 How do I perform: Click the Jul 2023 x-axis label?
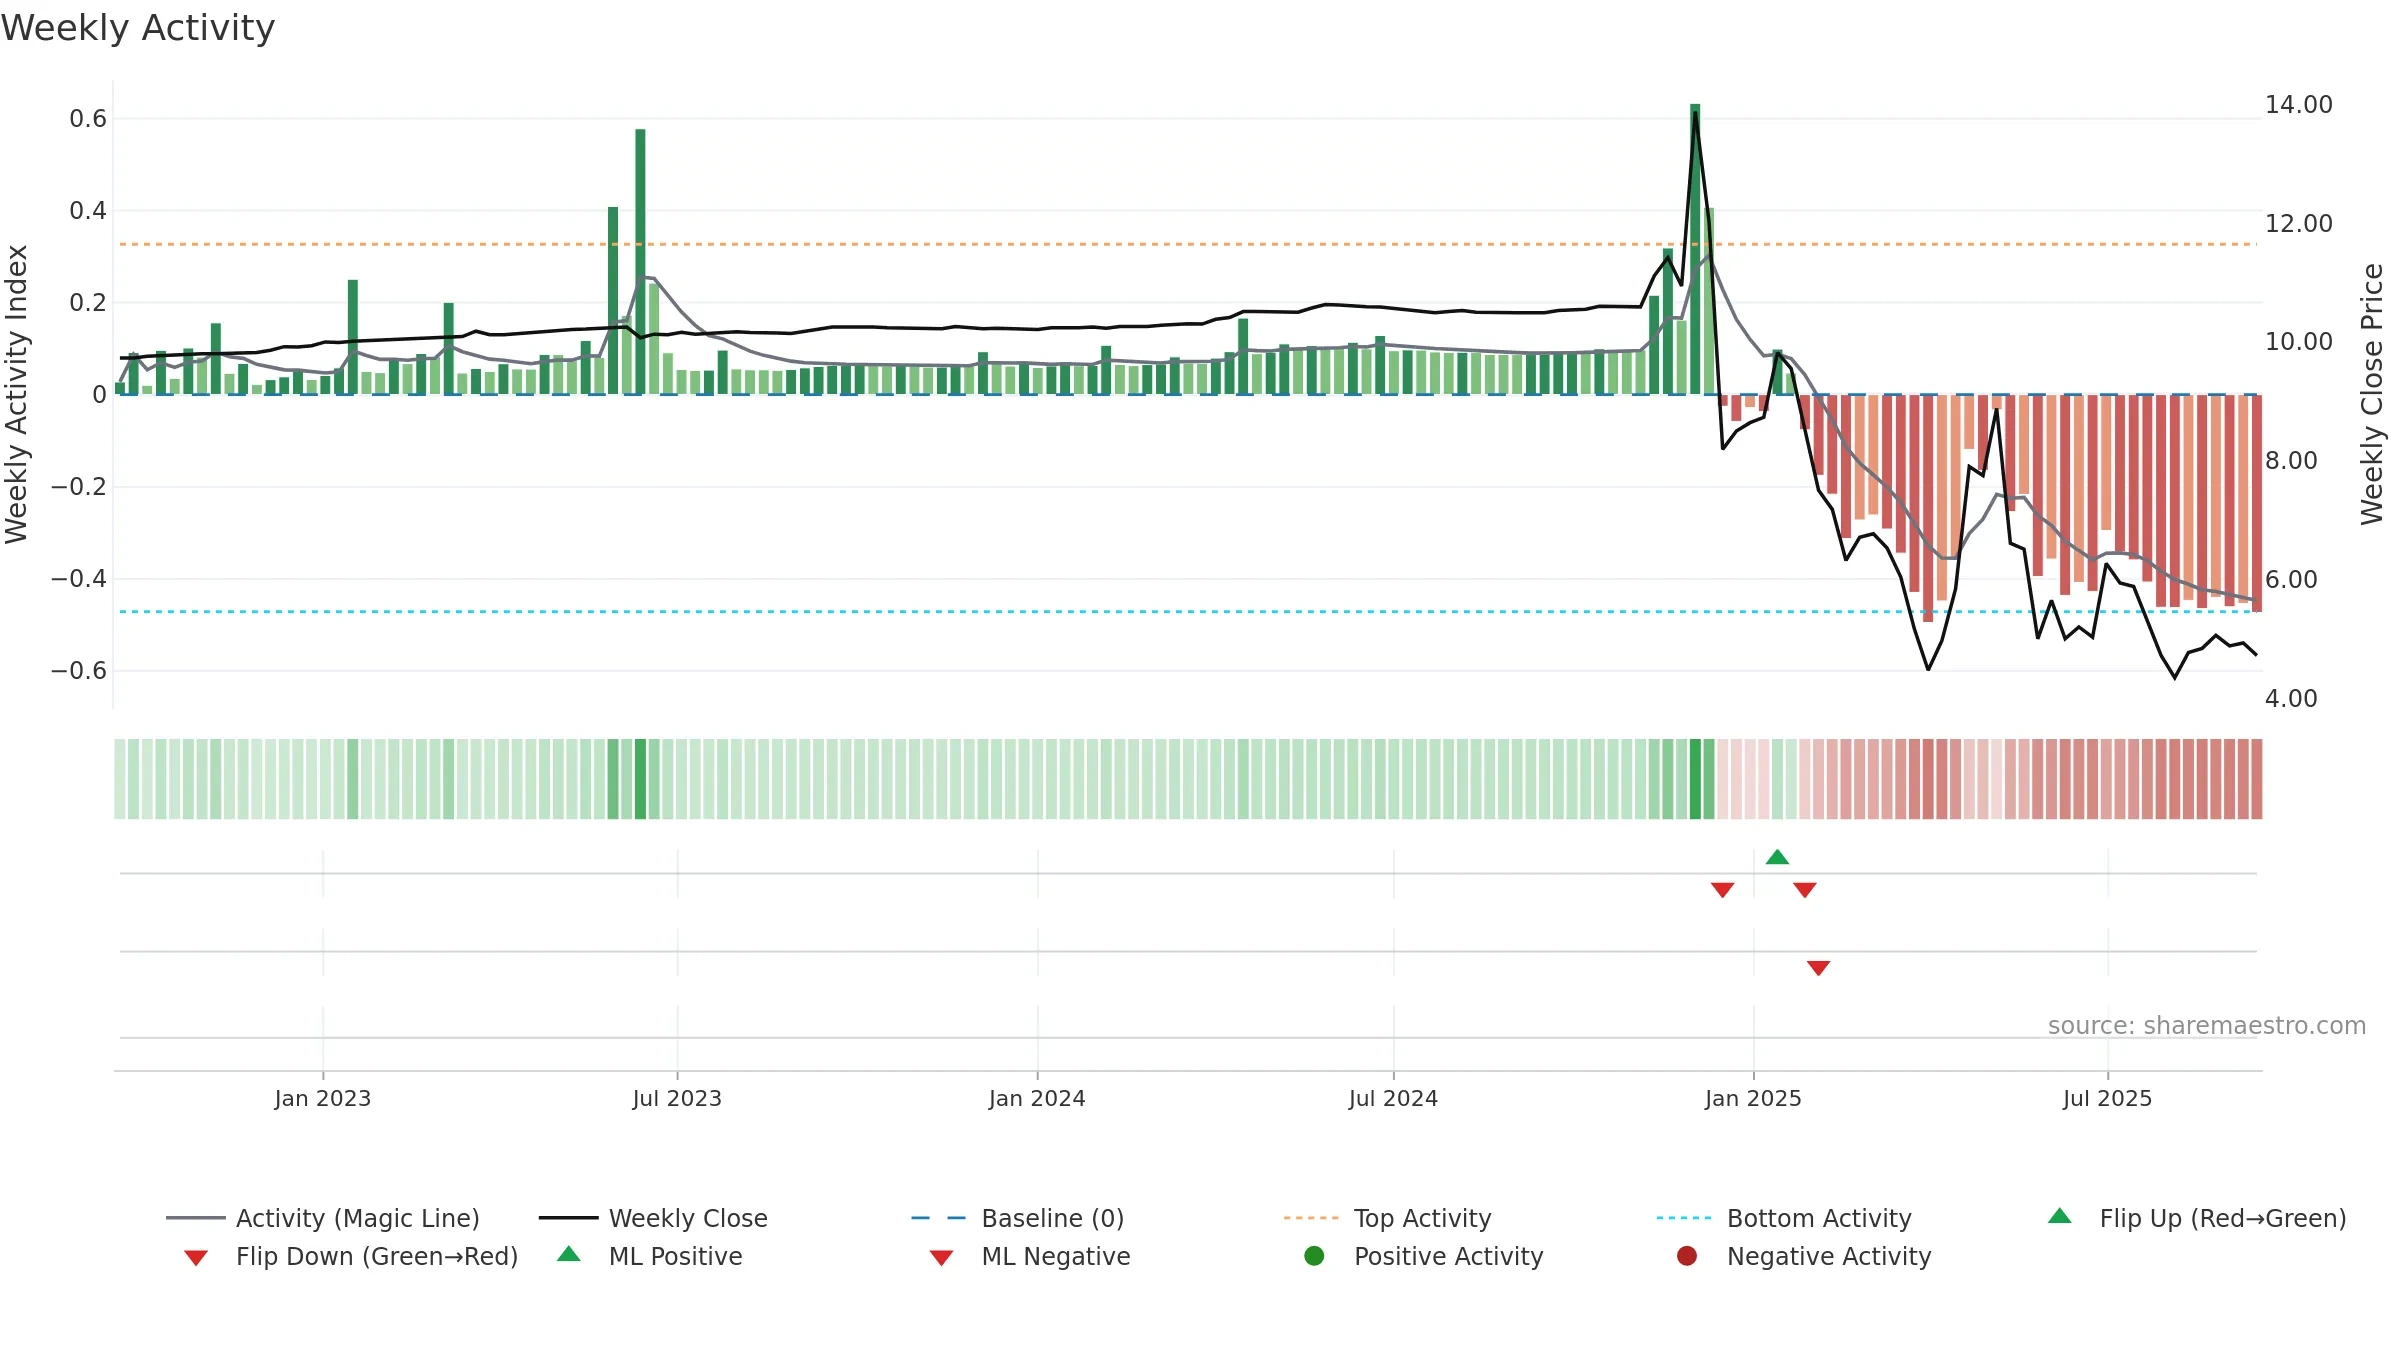point(677,1098)
